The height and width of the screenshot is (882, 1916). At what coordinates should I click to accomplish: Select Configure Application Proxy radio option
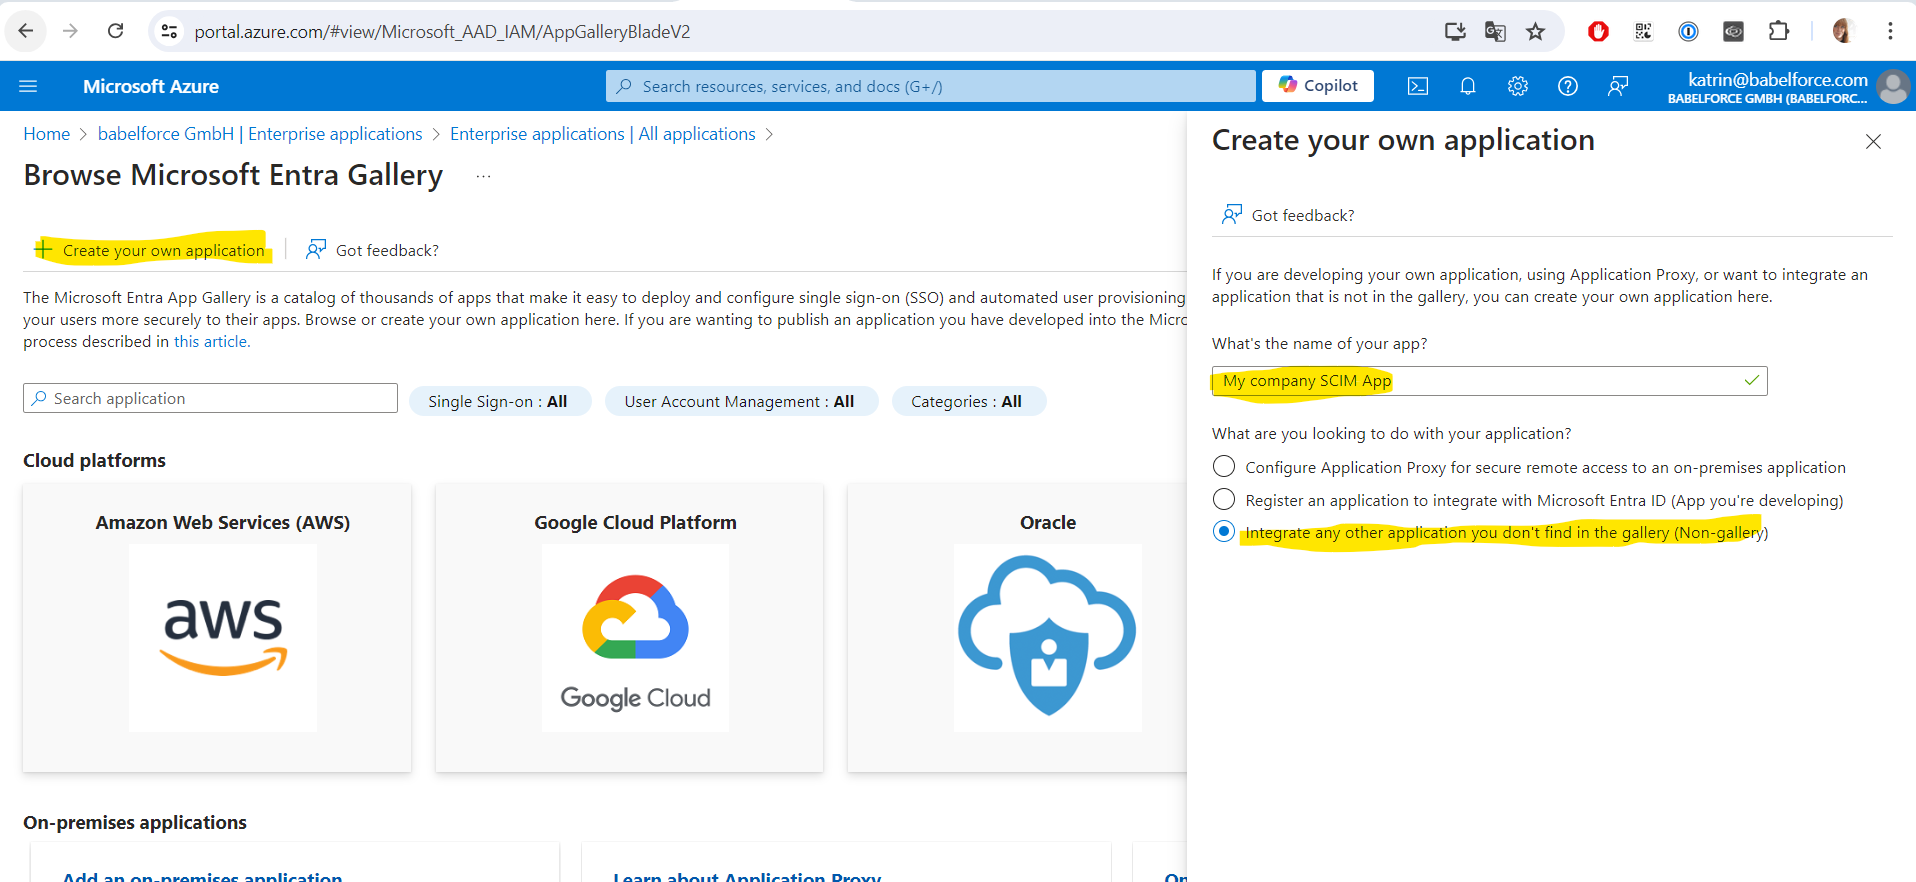coord(1224,466)
